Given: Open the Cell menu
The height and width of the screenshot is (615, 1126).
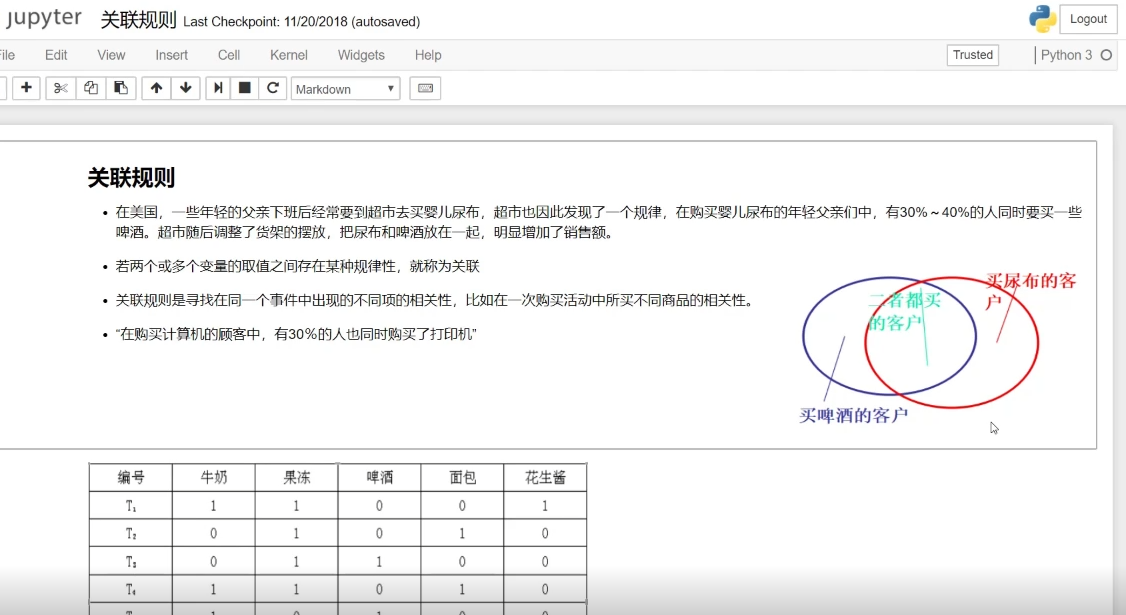Looking at the screenshot, I should [228, 55].
